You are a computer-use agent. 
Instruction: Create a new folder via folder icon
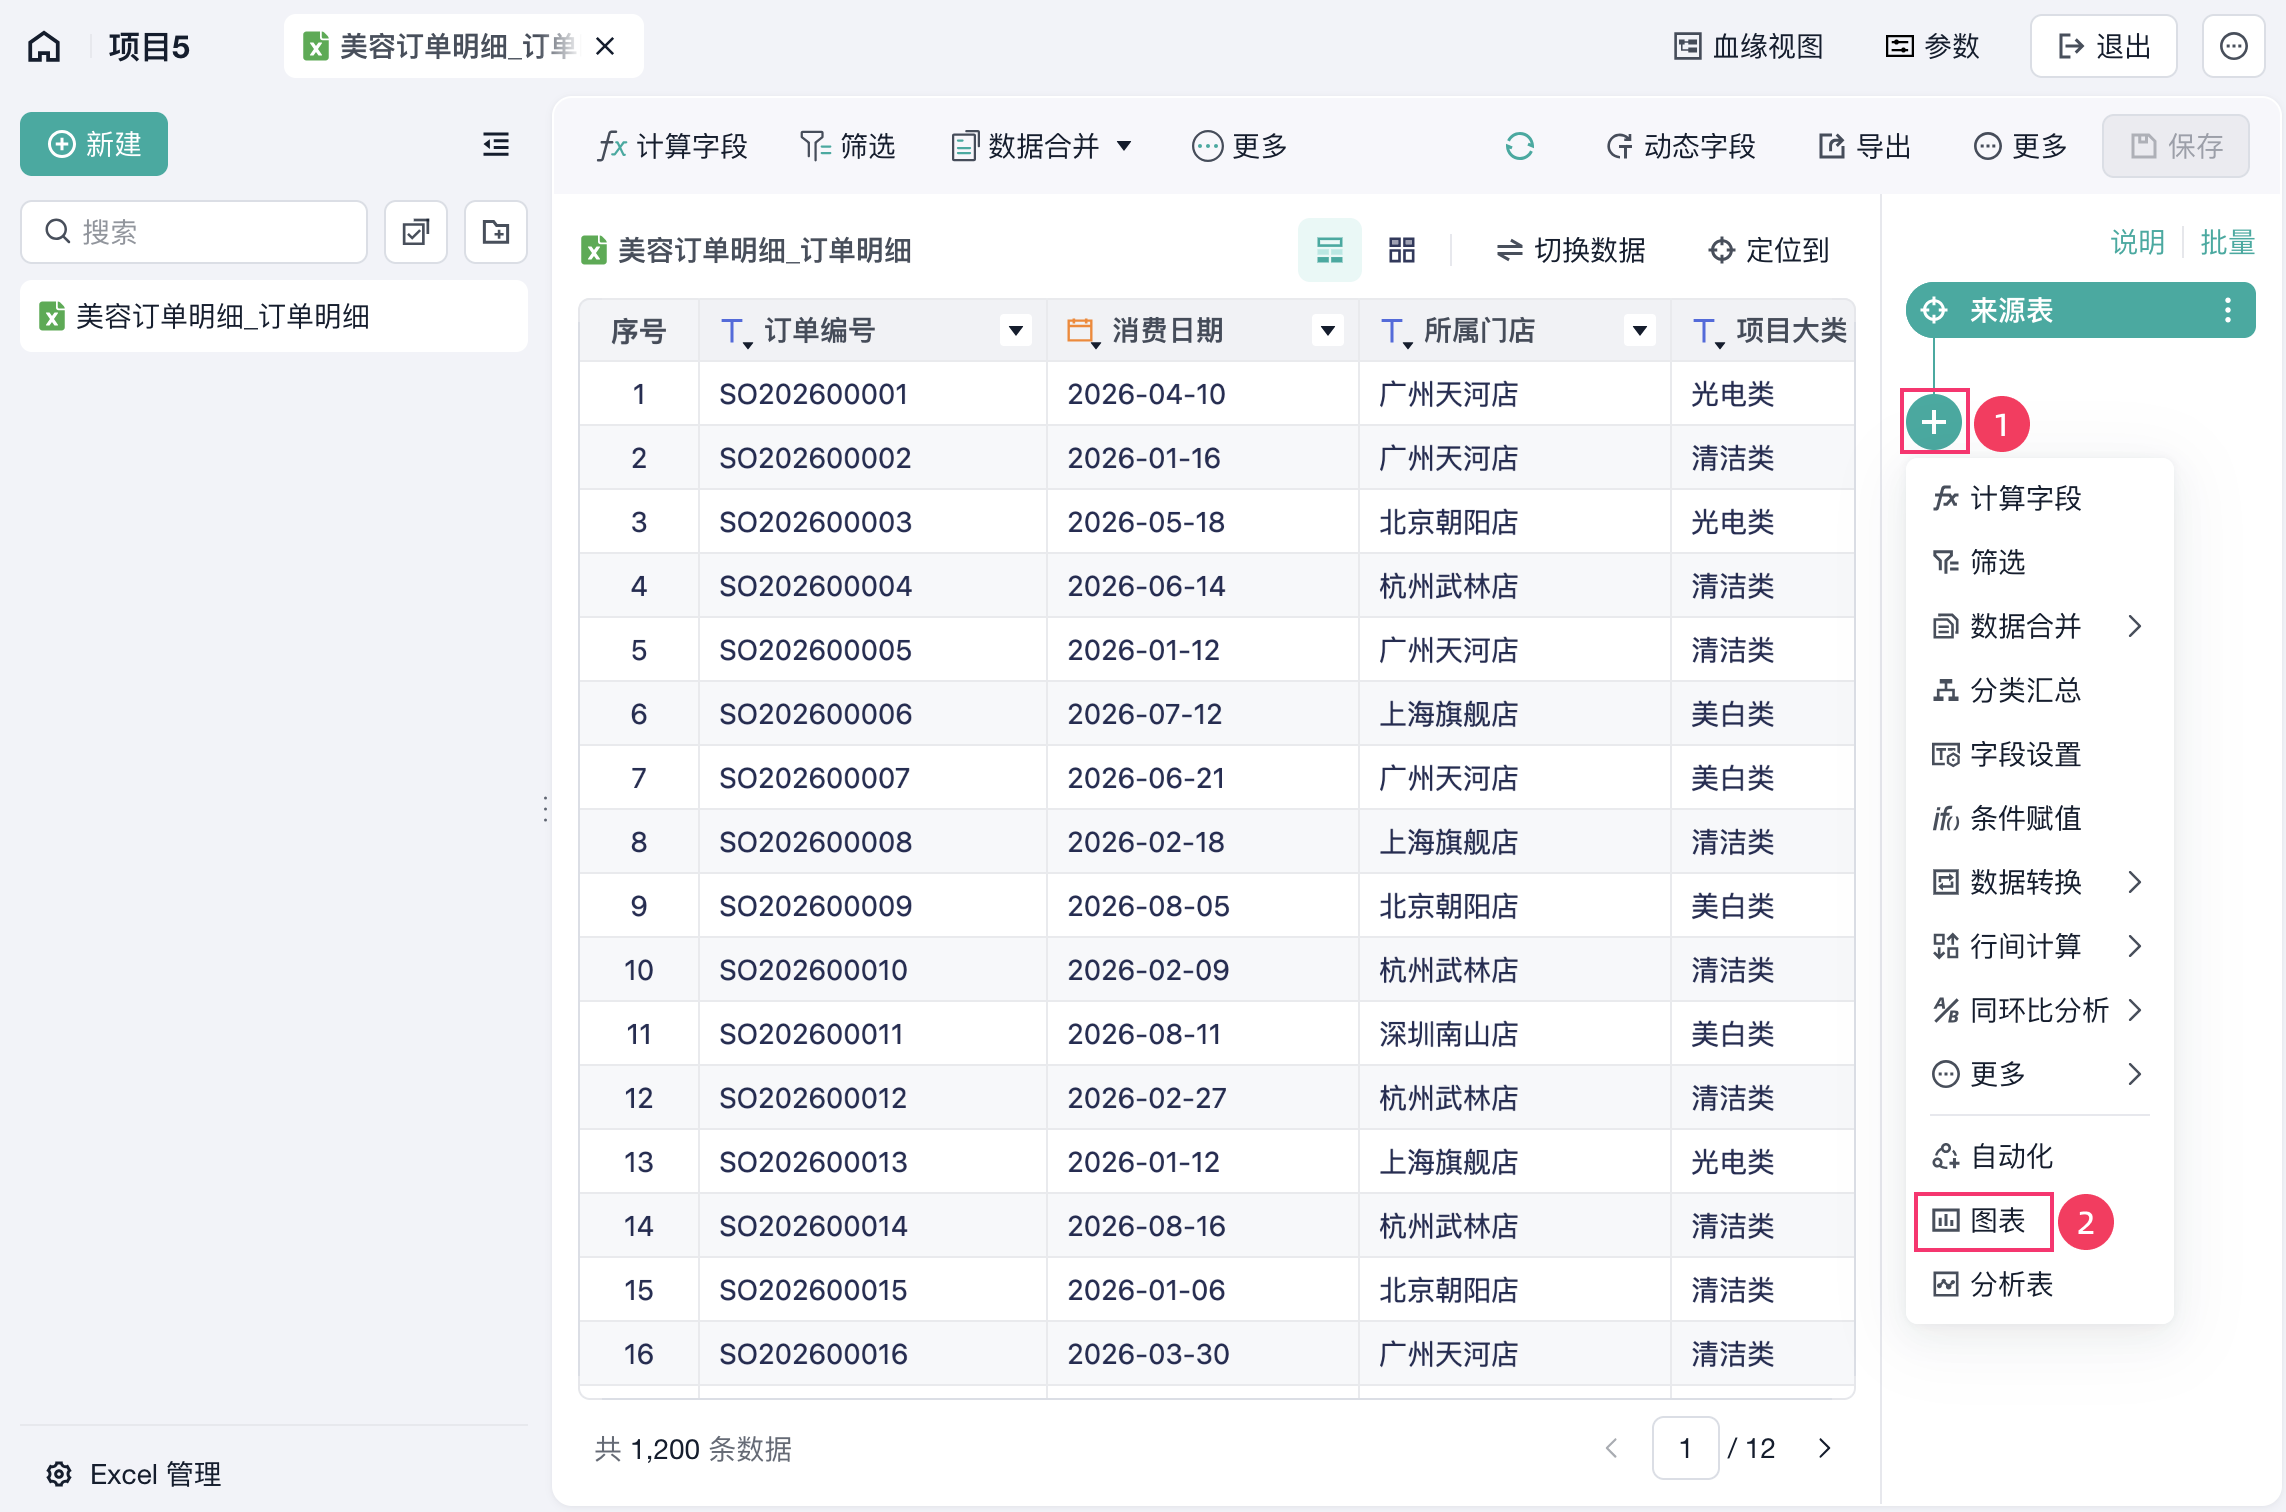(496, 232)
